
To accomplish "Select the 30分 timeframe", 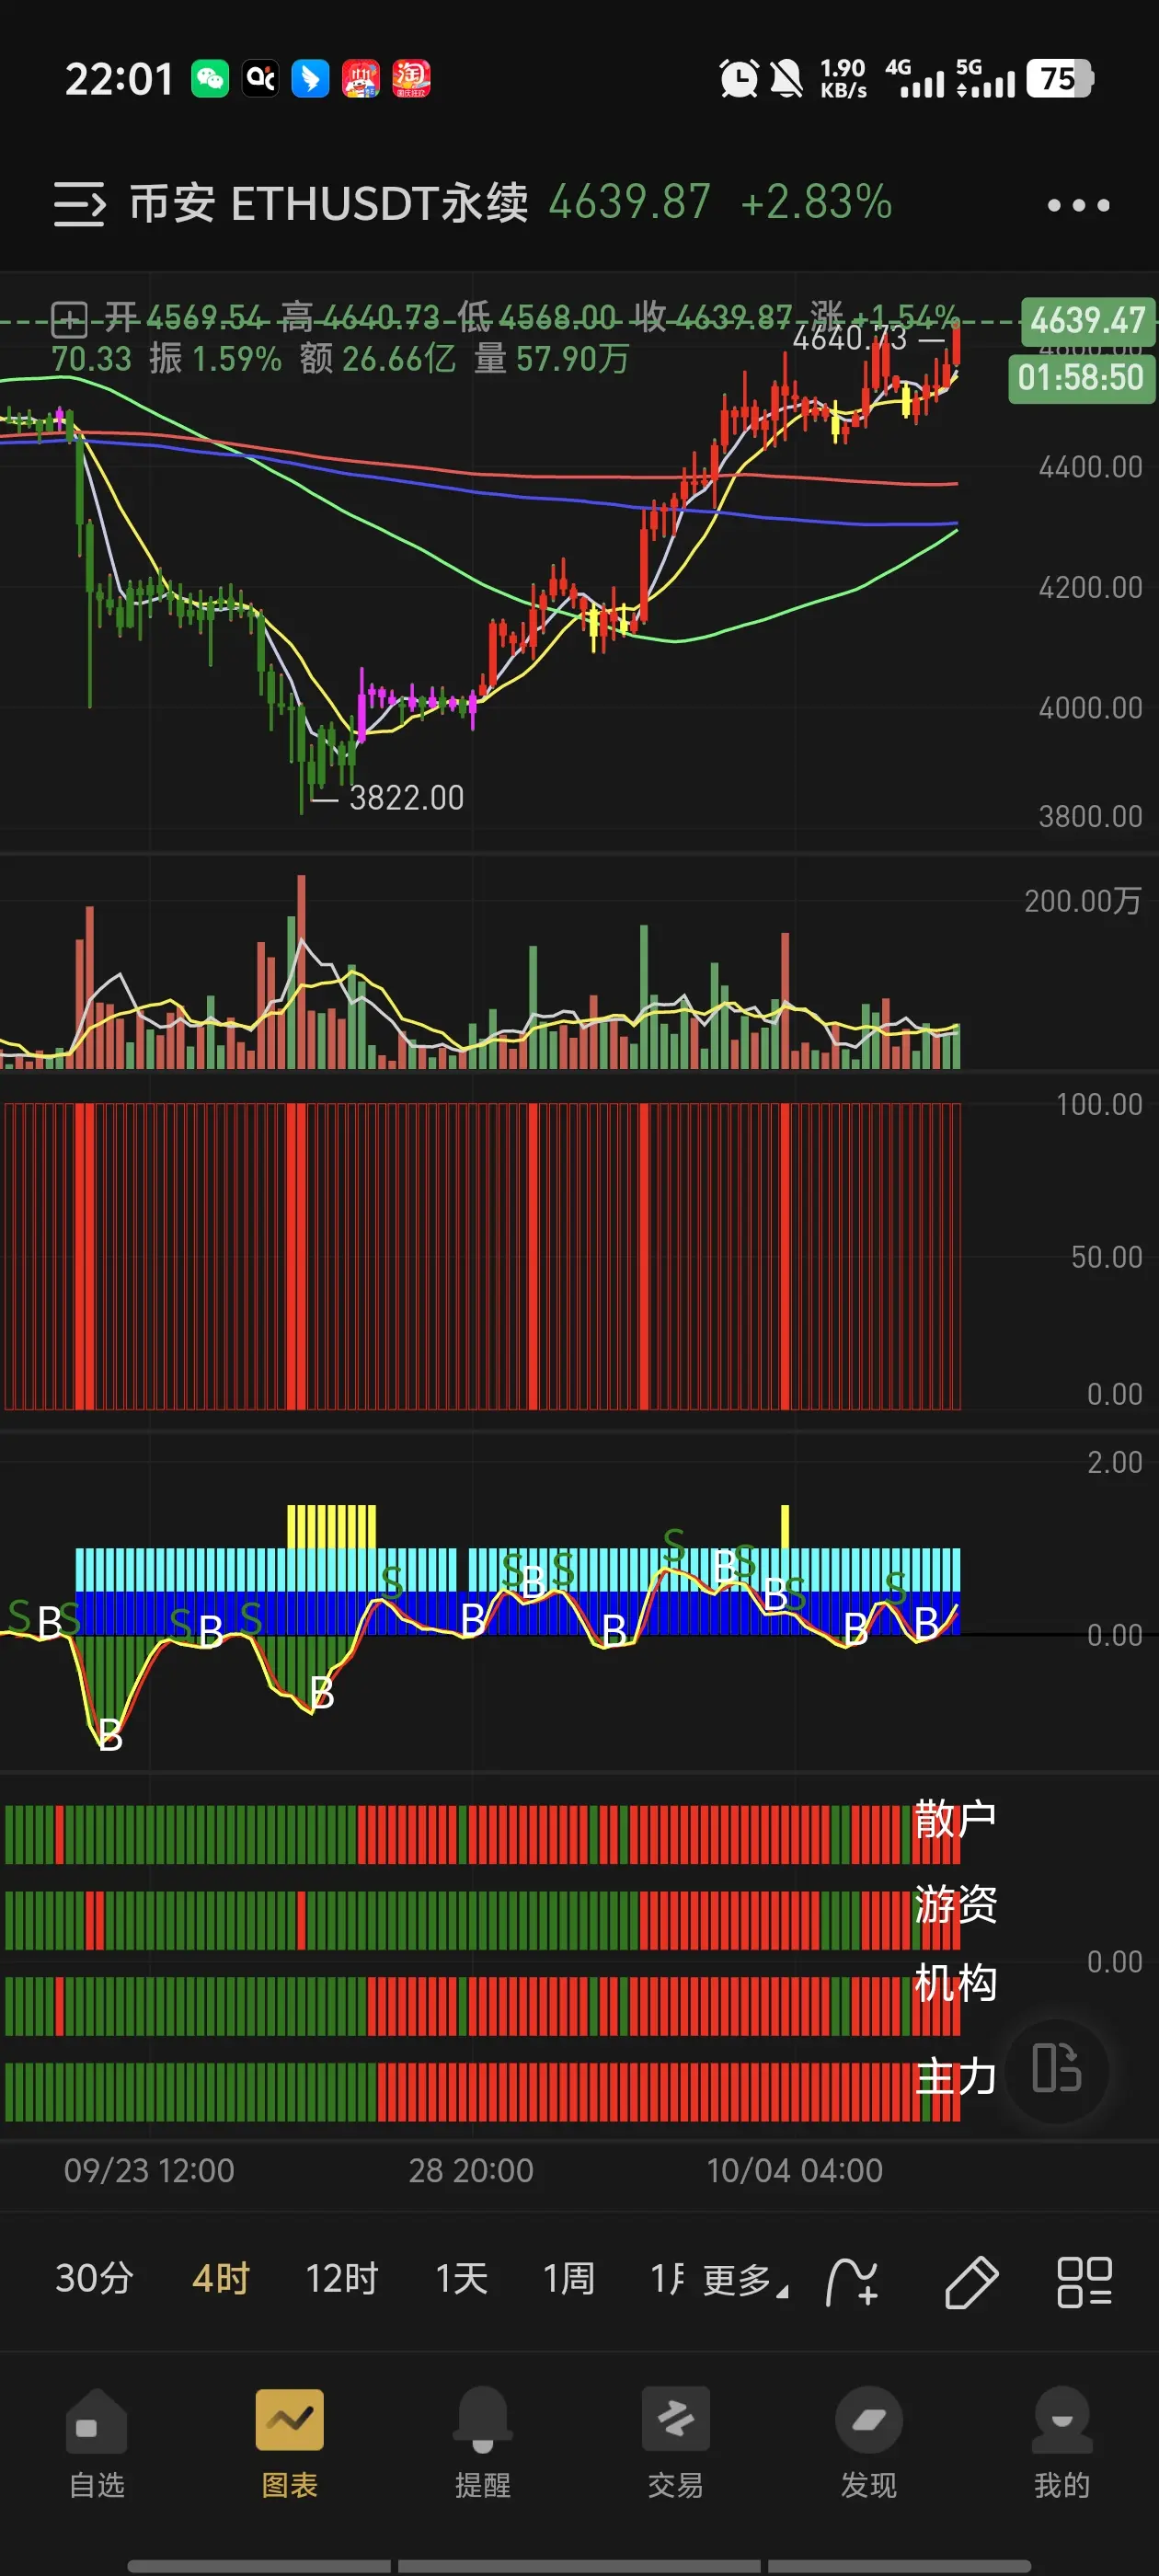I will click(x=94, y=2280).
